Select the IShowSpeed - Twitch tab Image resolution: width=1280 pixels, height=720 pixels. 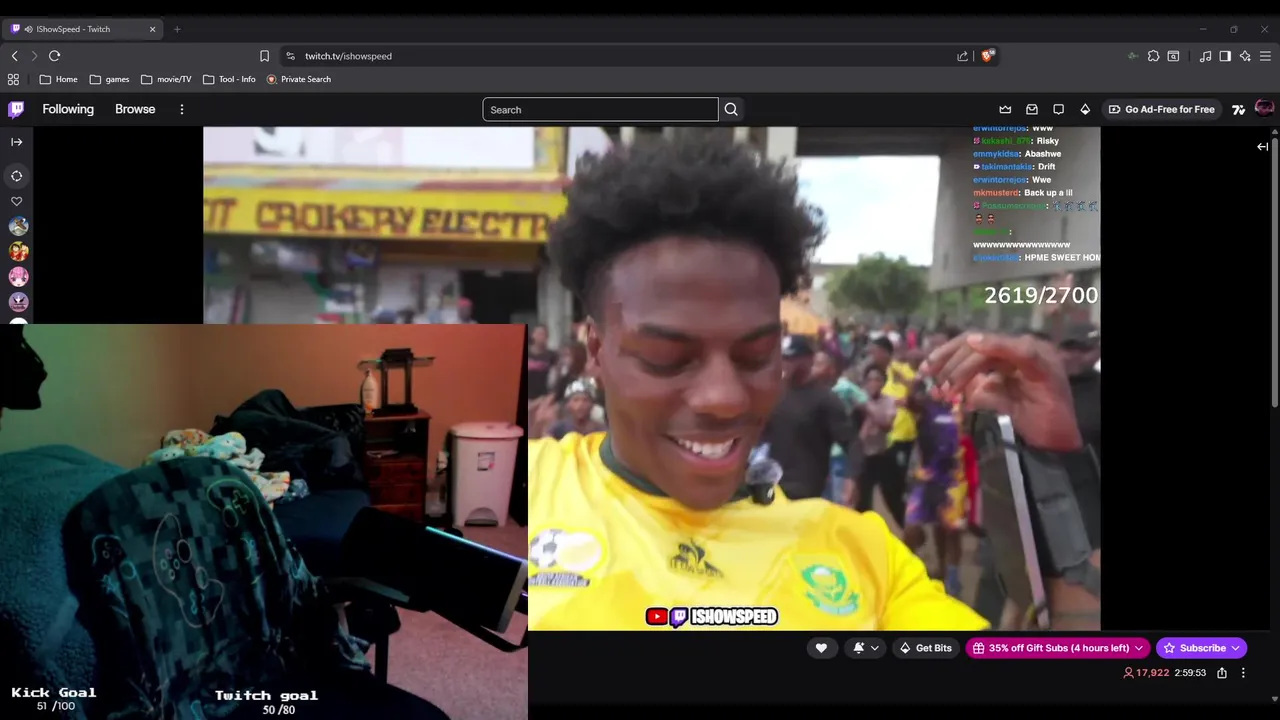(84, 29)
